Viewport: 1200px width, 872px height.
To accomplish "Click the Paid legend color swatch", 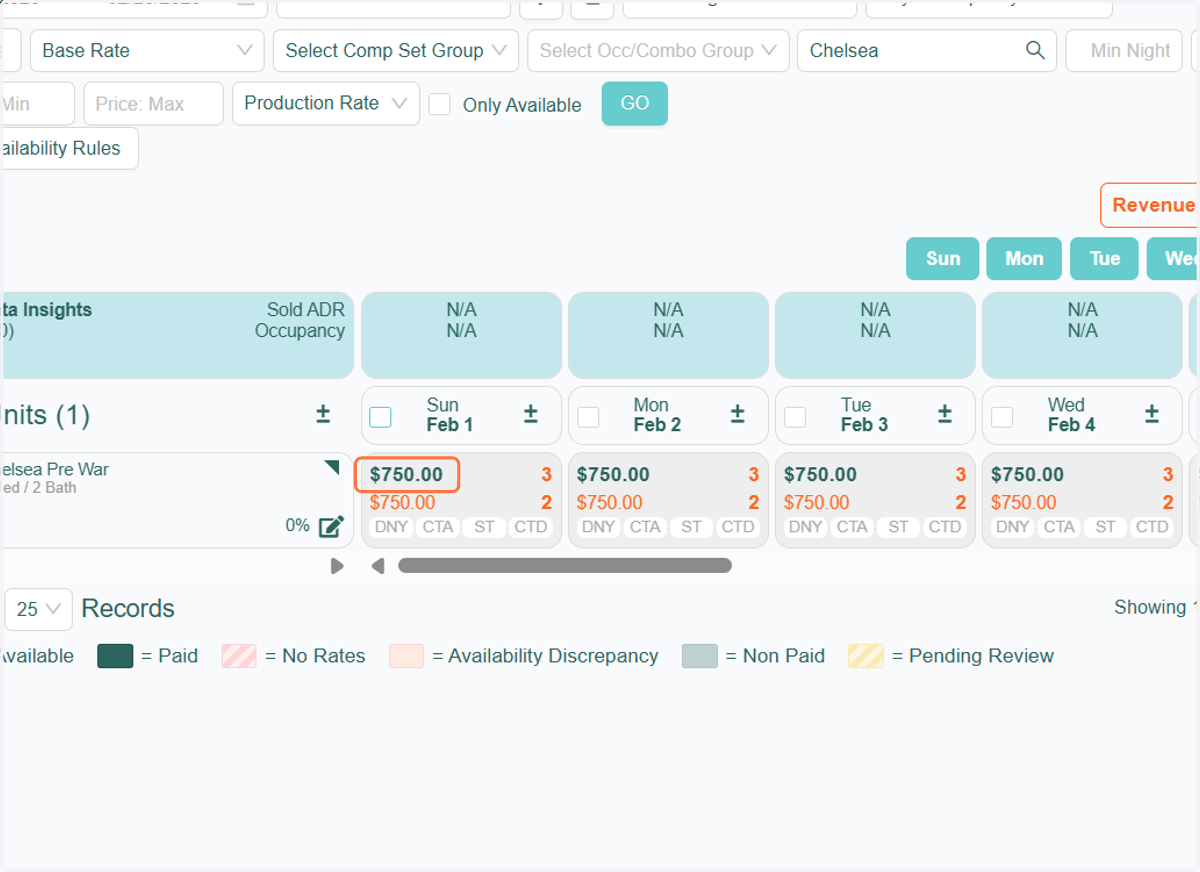I will pos(115,656).
